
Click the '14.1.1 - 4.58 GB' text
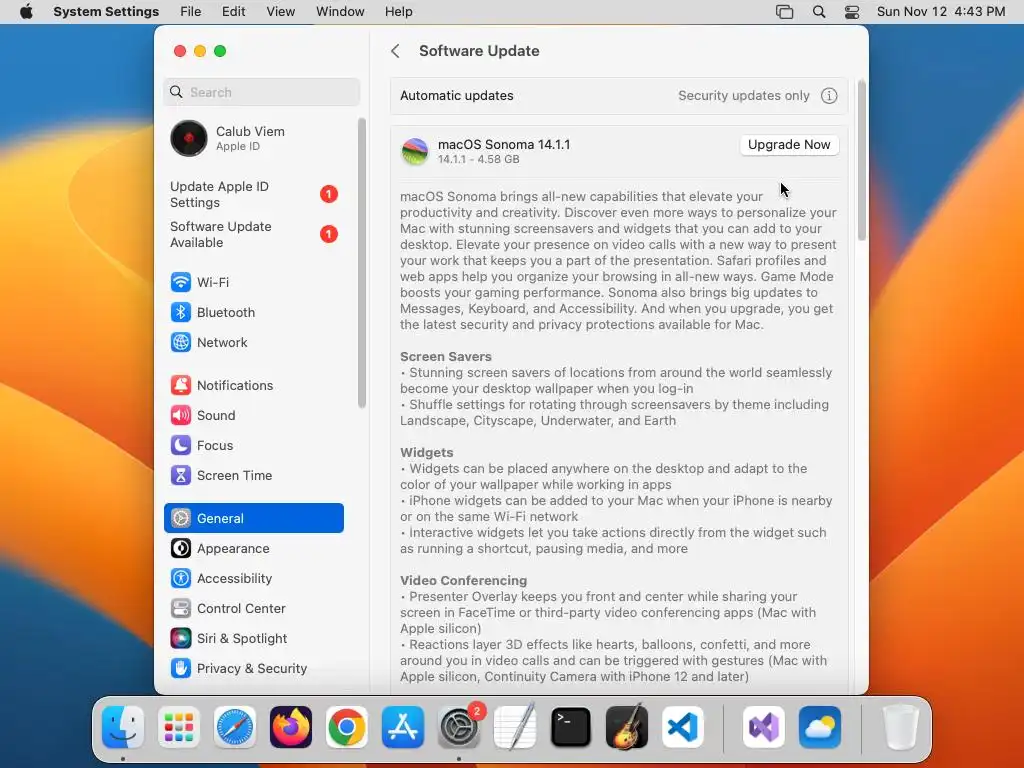coord(479,159)
